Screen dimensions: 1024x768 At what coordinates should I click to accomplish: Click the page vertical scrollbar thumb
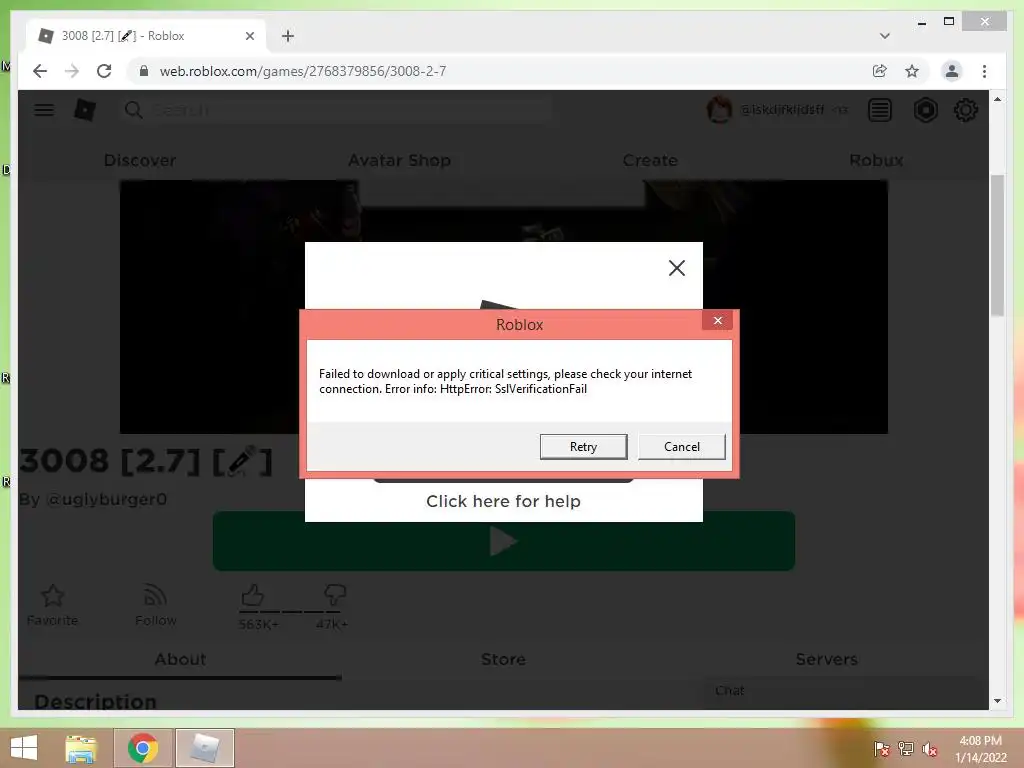997,246
